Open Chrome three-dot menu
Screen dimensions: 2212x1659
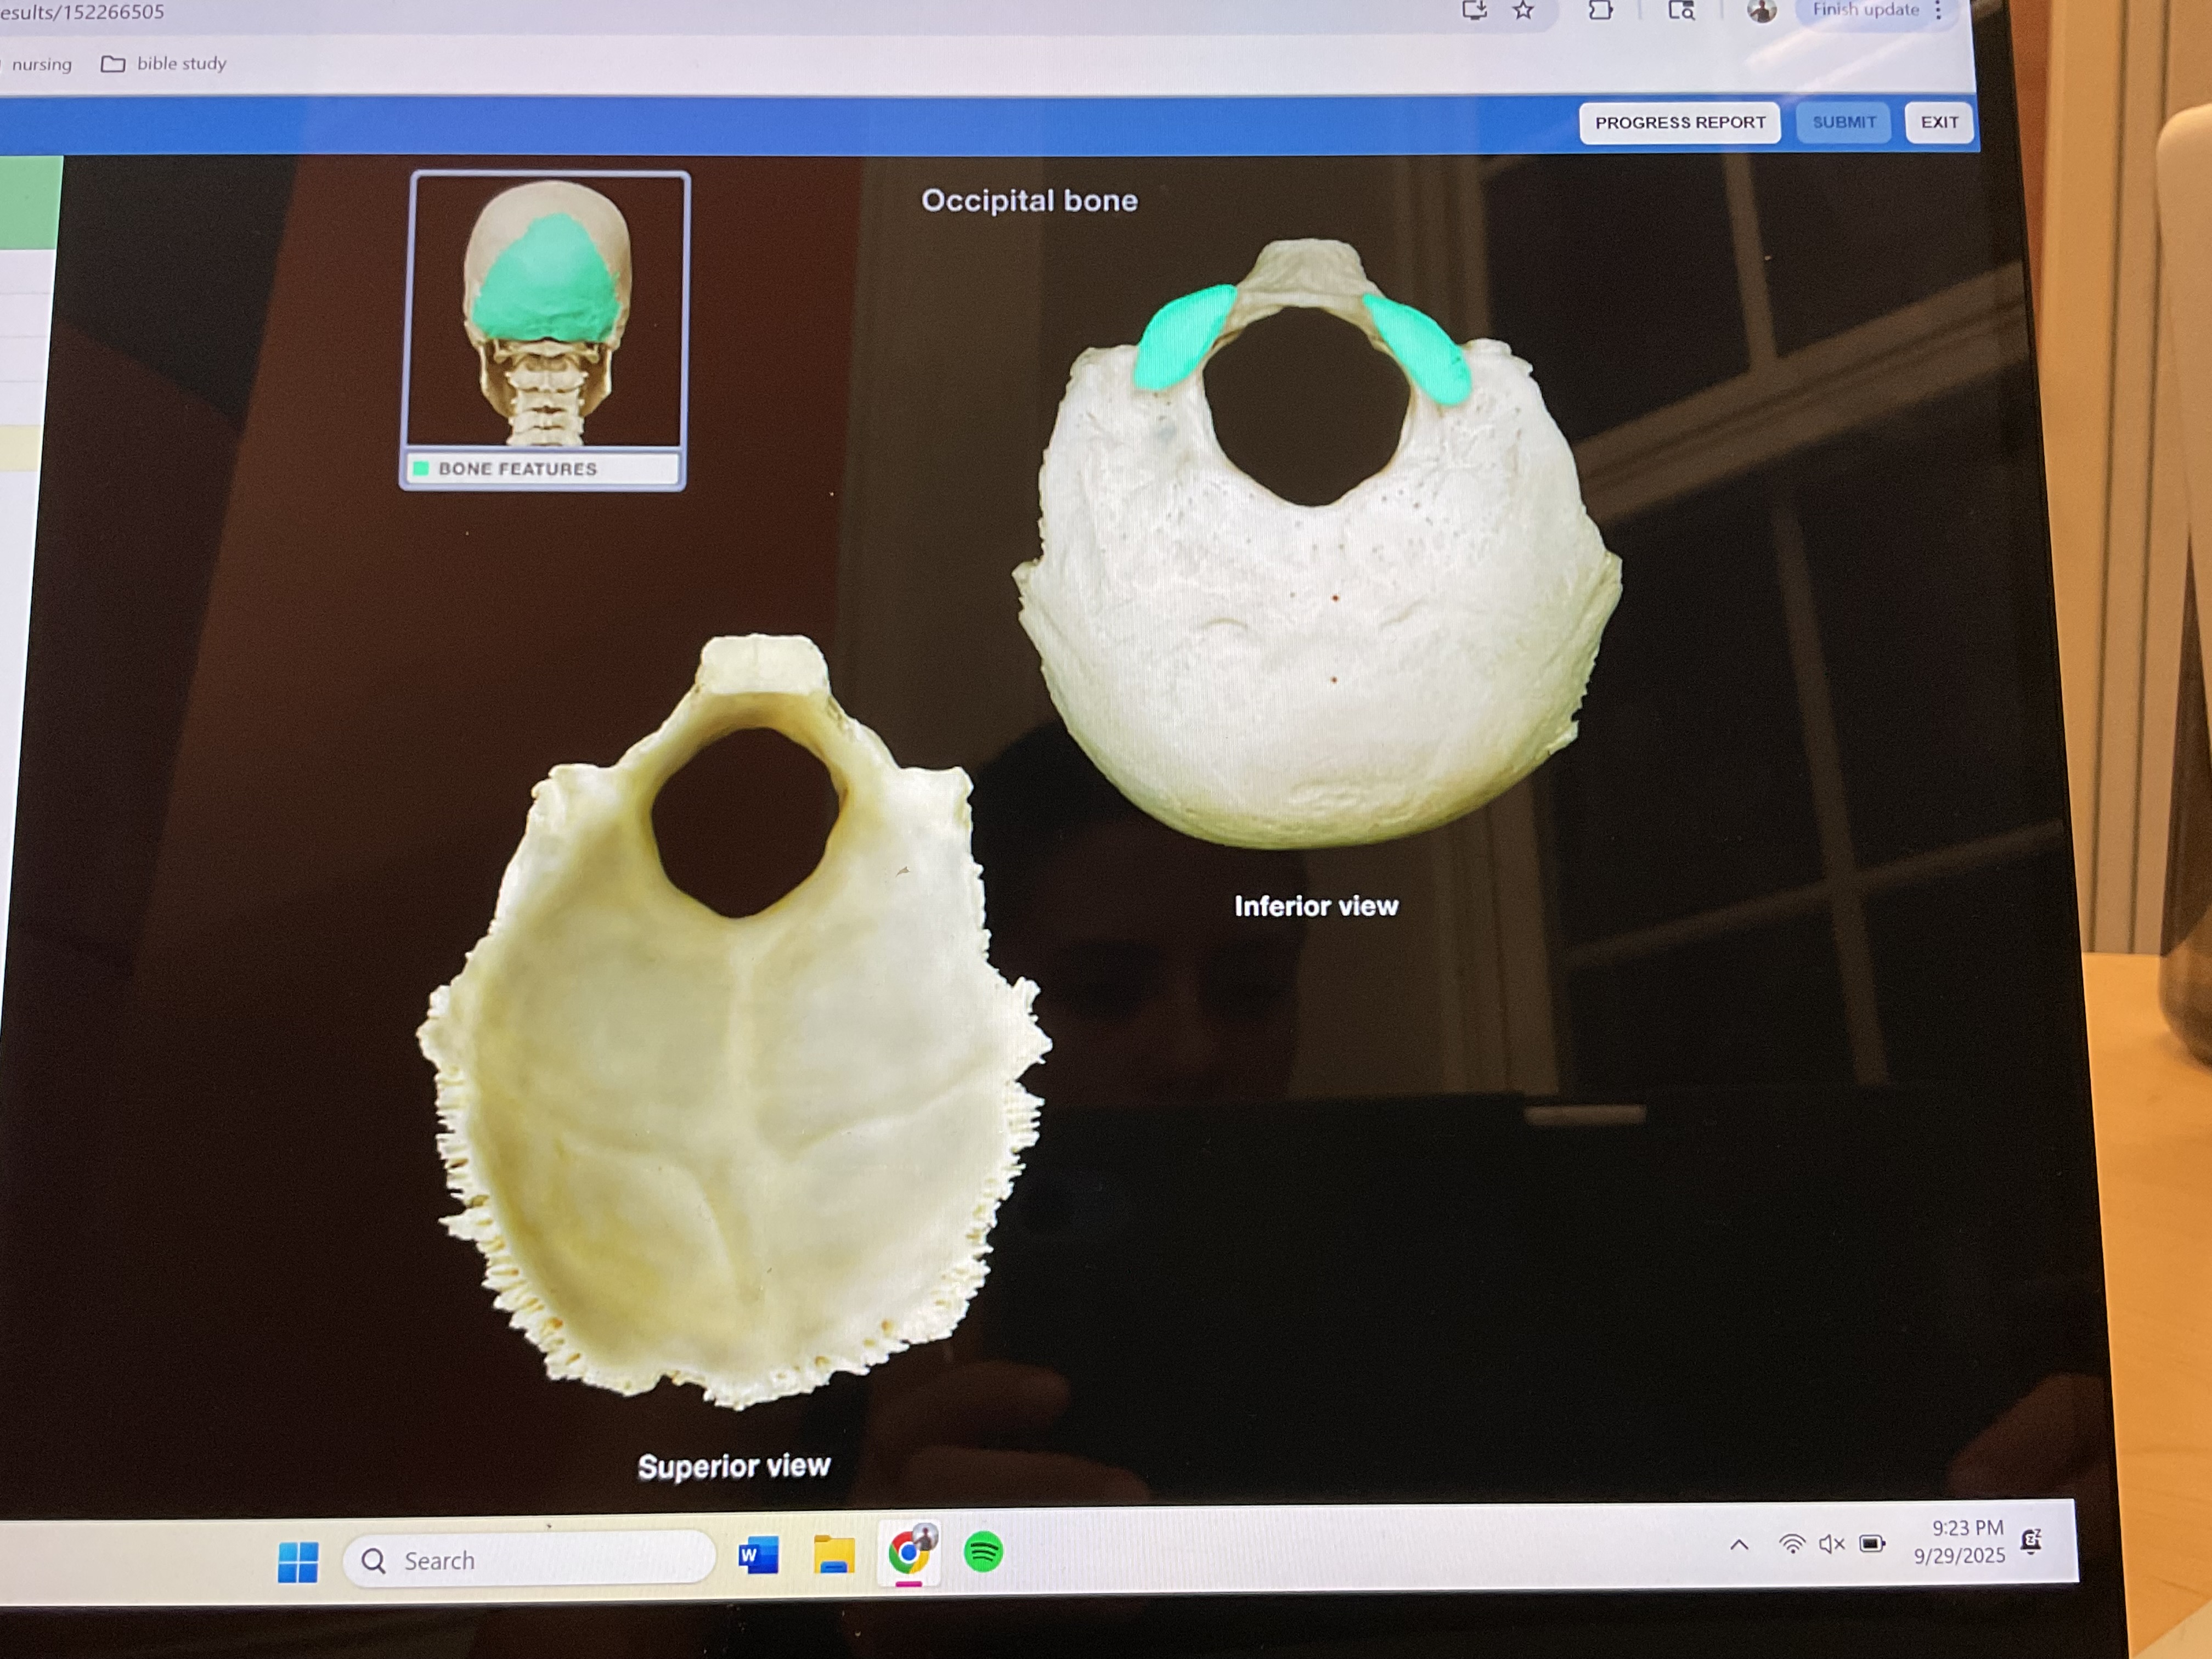1938,11
